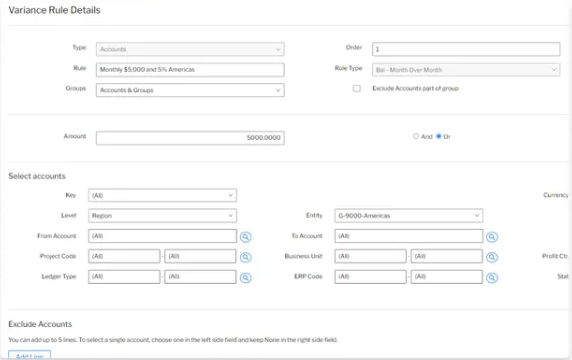The image size is (572, 360).
Task: Click the Rule name text field
Action: point(190,70)
